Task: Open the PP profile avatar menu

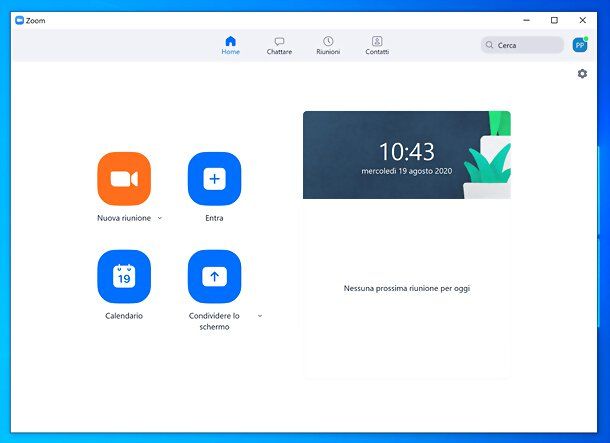Action: coord(580,45)
